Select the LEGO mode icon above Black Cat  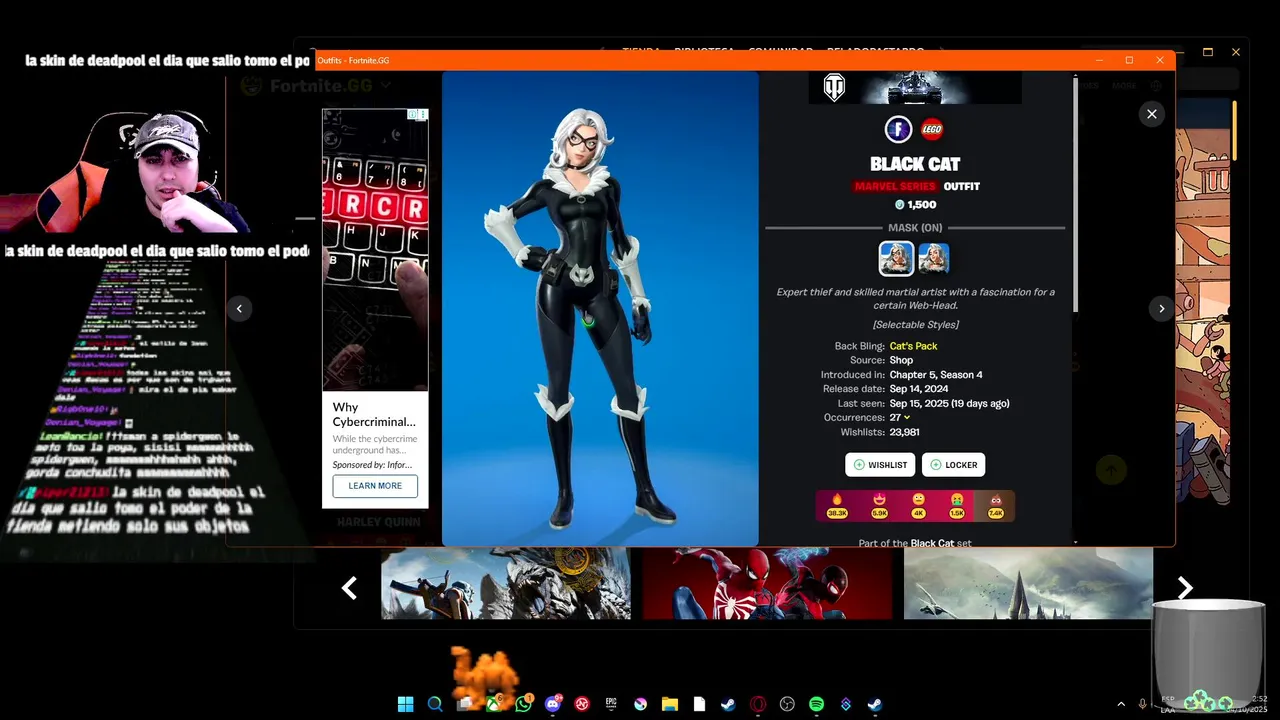tap(932, 129)
